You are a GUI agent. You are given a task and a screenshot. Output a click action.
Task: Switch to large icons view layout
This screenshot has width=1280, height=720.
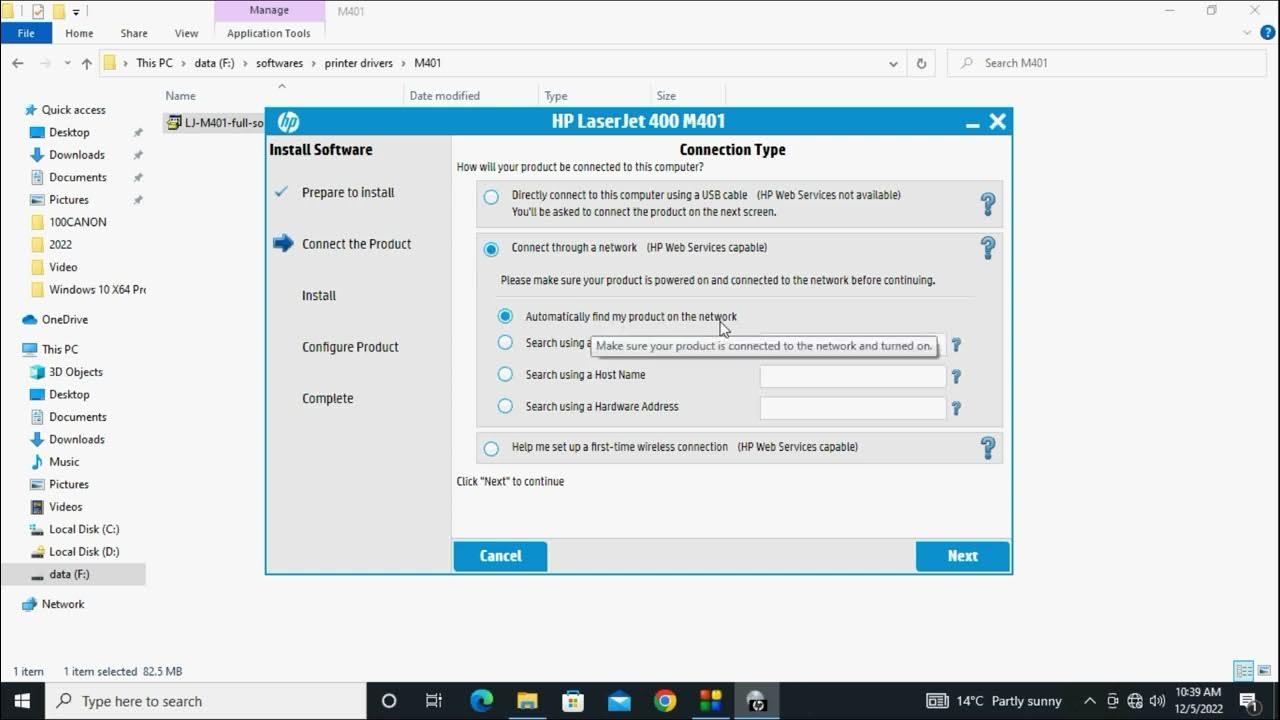[1264, 671]
